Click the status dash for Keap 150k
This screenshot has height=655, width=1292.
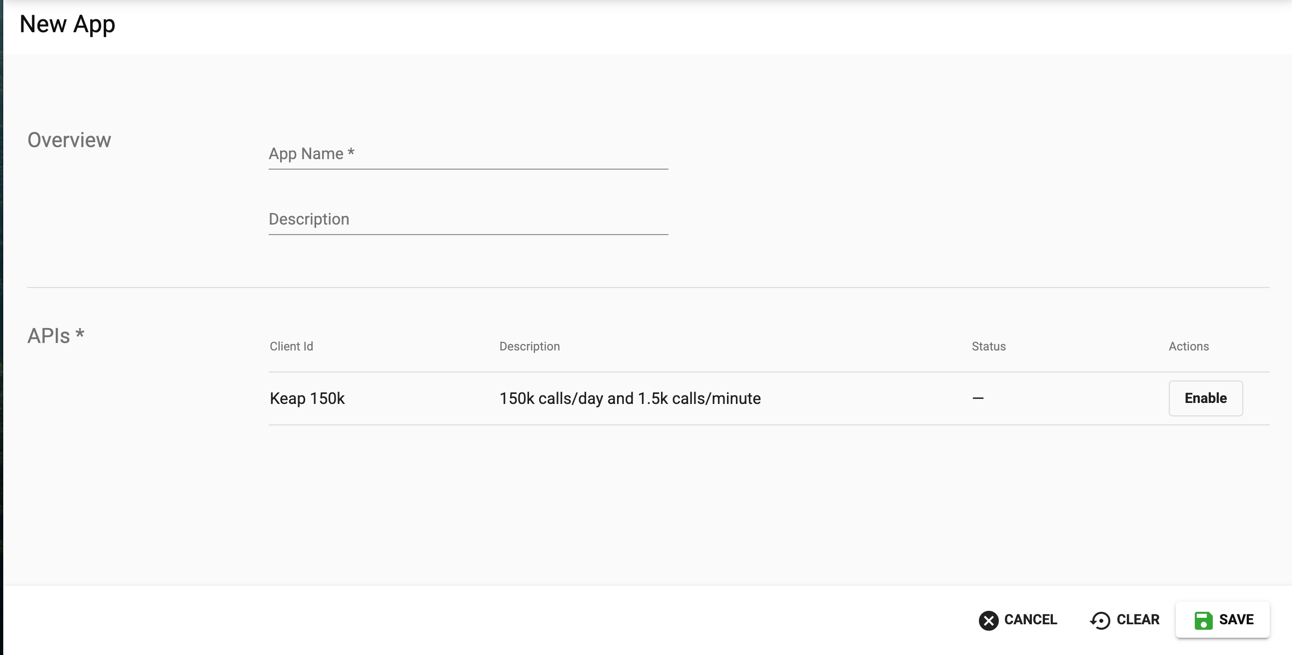[x=977, y=398]
